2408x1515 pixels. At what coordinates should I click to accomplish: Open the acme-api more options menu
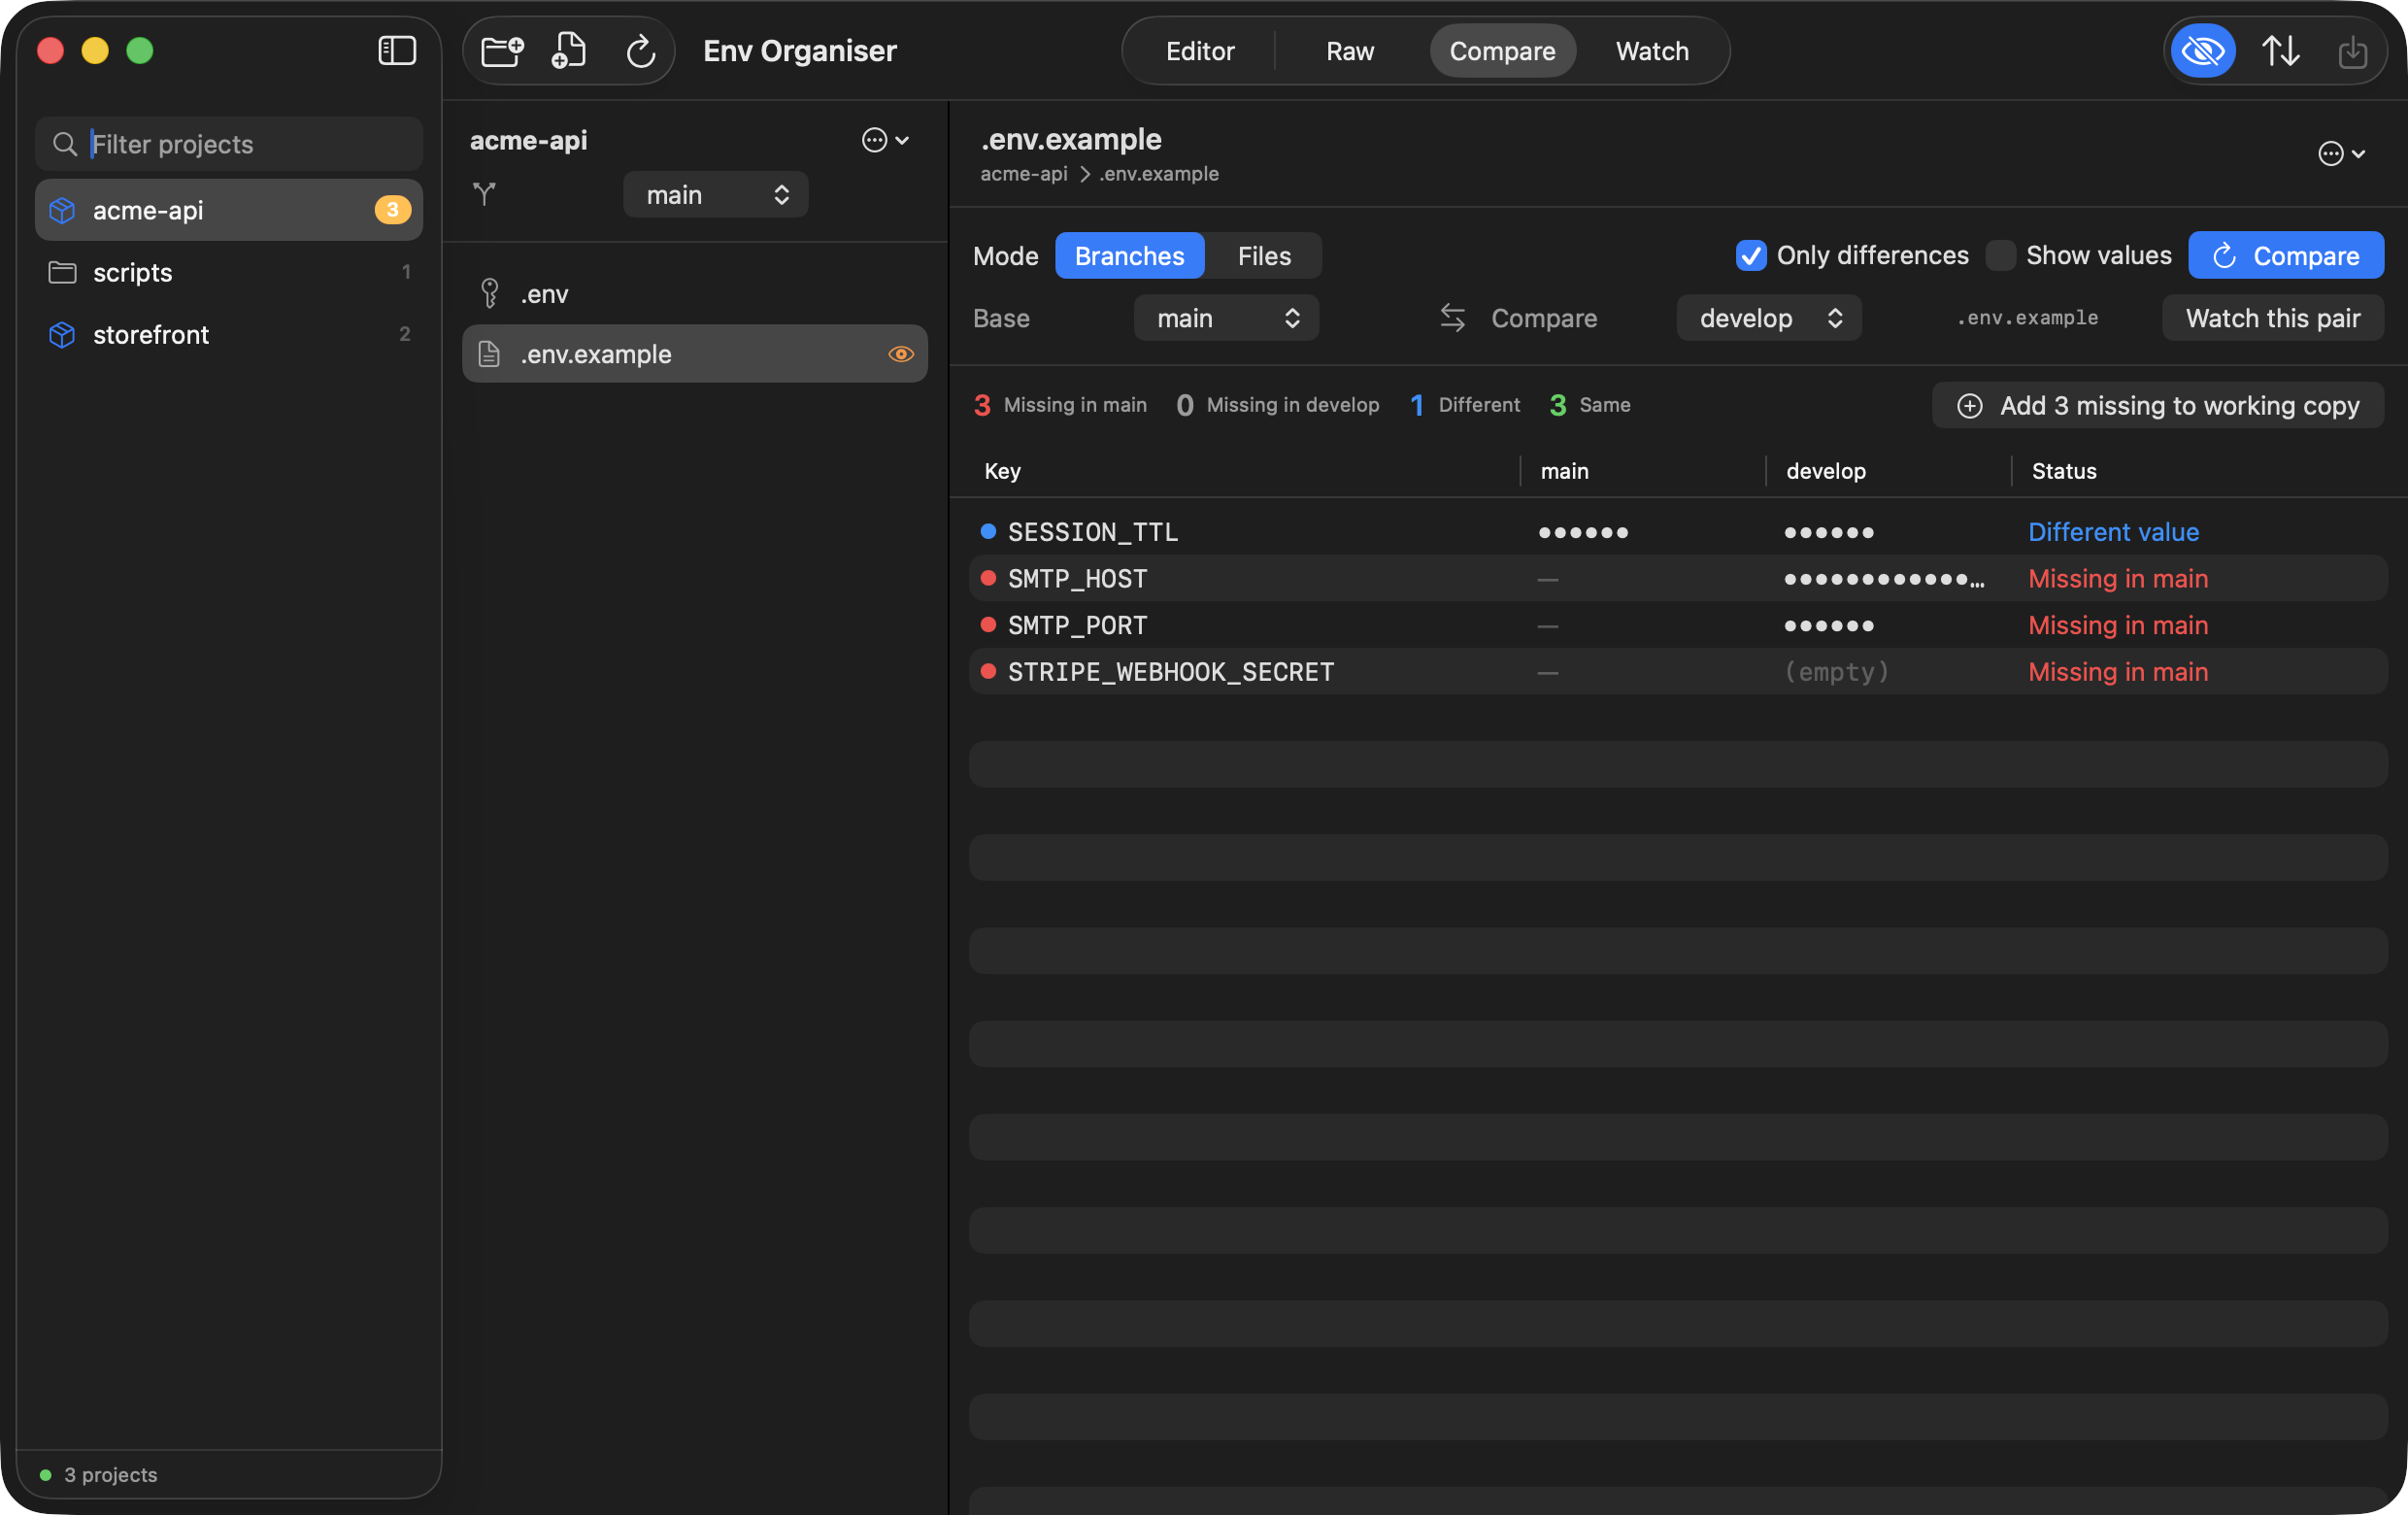(x=885, y=140)
